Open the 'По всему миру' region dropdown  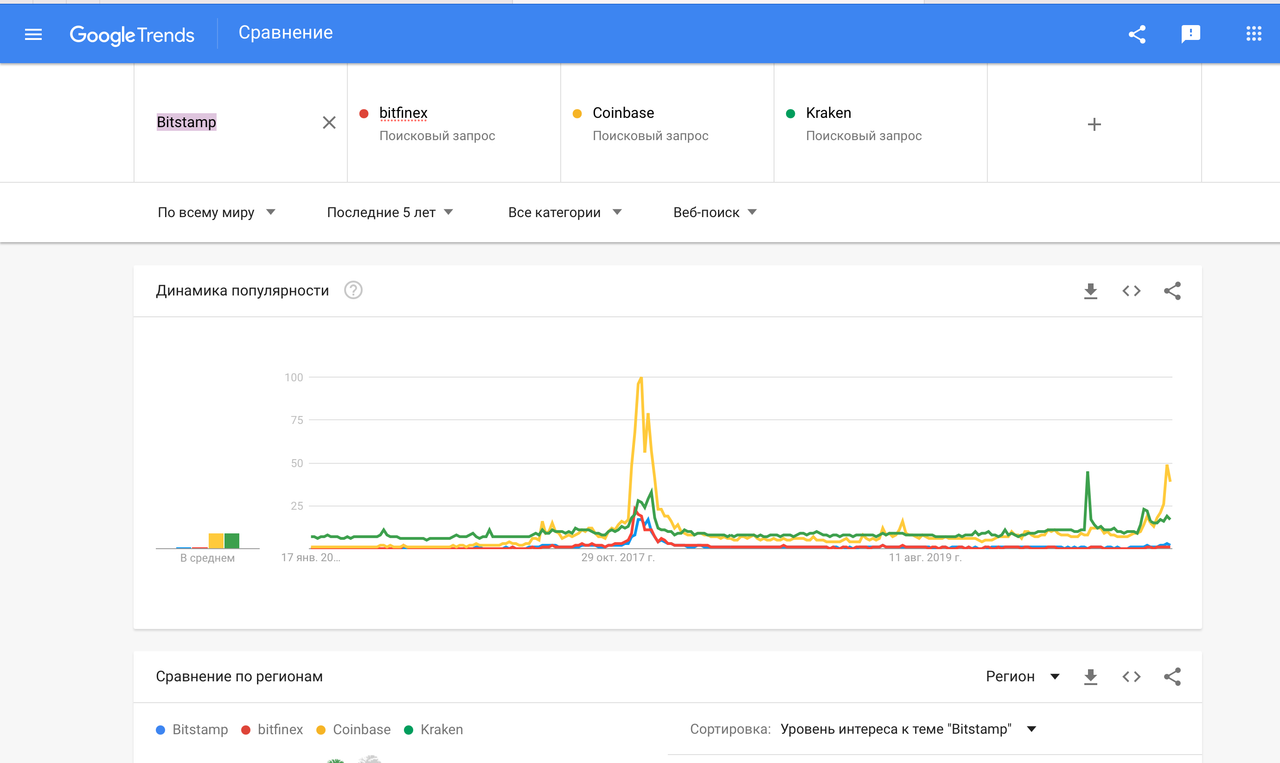tap(217, 212)
